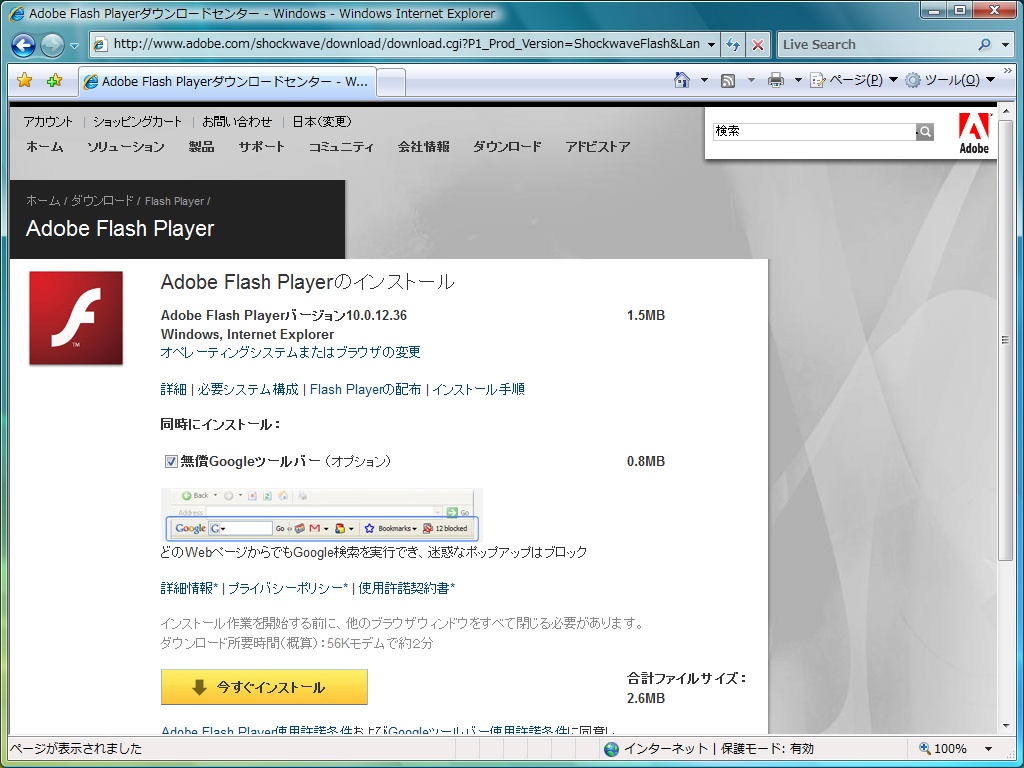Click the Flash Player breadcrumb link

[x=174, y=201]
